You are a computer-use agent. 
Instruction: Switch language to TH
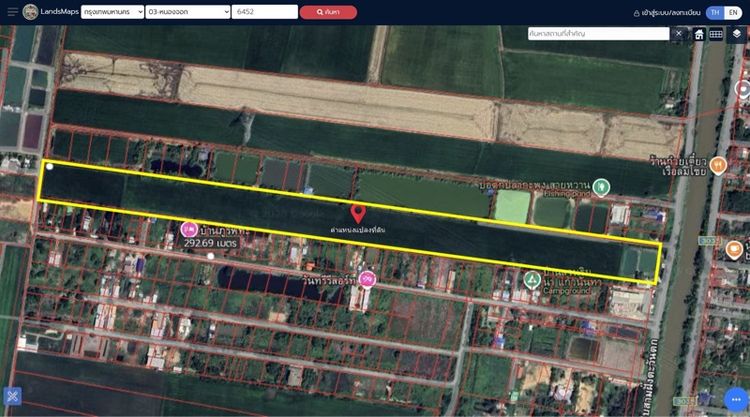pyautogui.click(x=714, y=12)
